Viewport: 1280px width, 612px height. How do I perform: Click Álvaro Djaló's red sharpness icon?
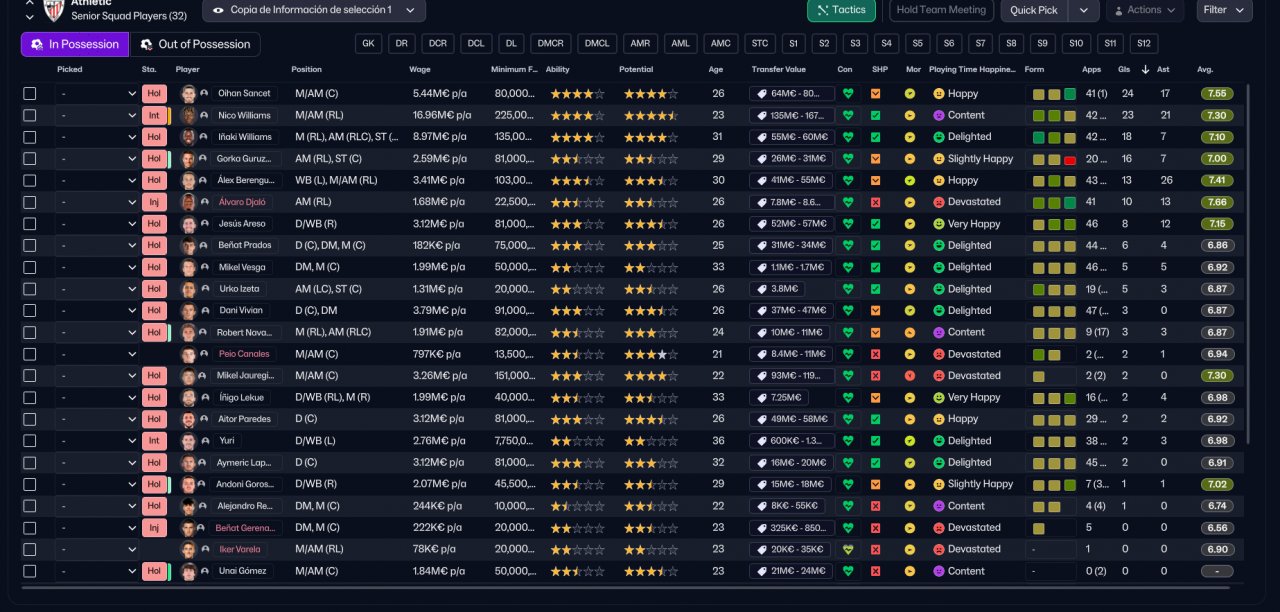(x=876, y=202)
